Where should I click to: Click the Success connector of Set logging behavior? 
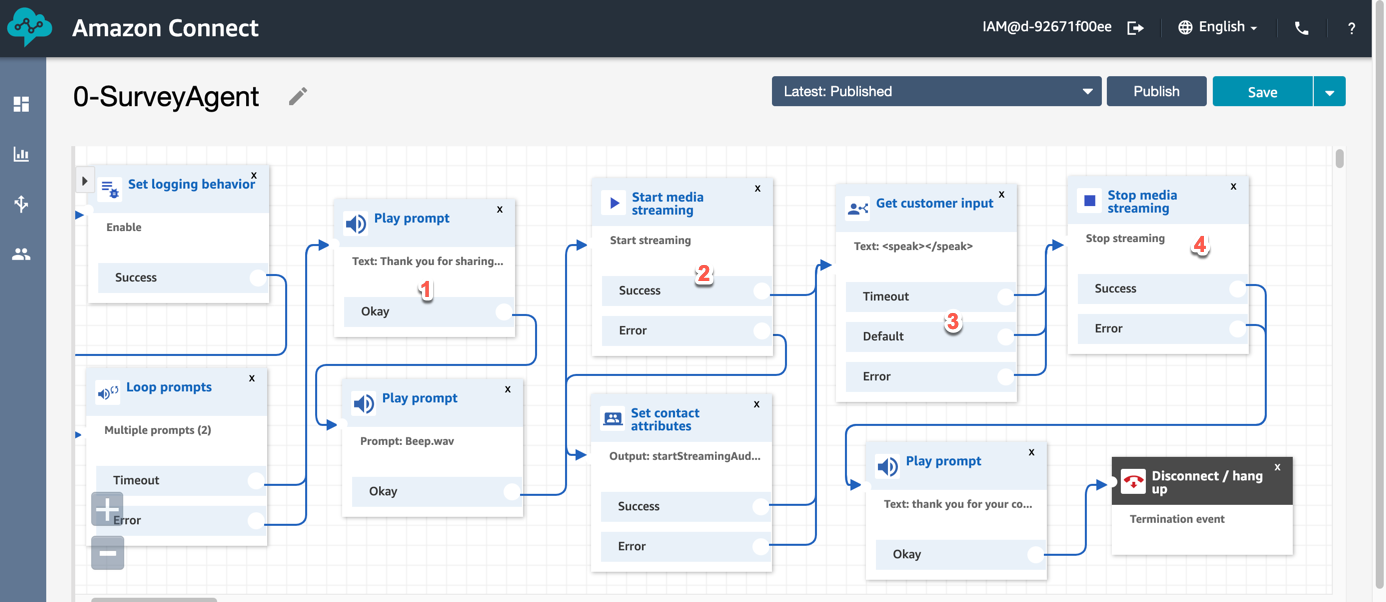coord(258,278)
